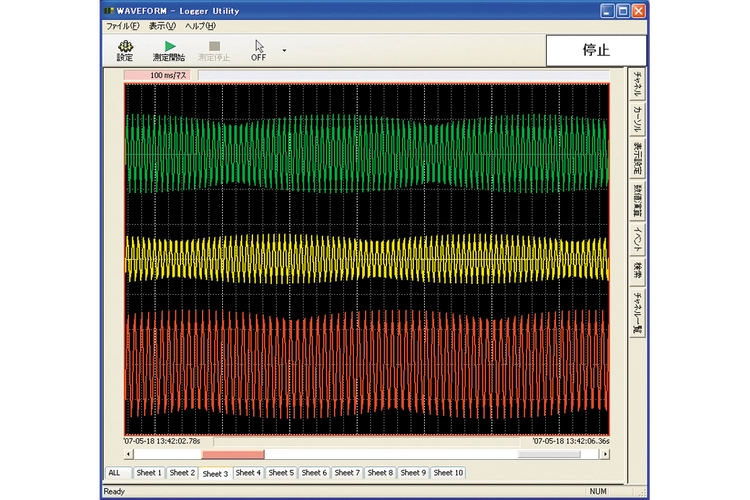Viewport: 750px width, 500px height.
Task: Click the left arrow of the horizontal scrollbar
Action: tap(129, 454)
